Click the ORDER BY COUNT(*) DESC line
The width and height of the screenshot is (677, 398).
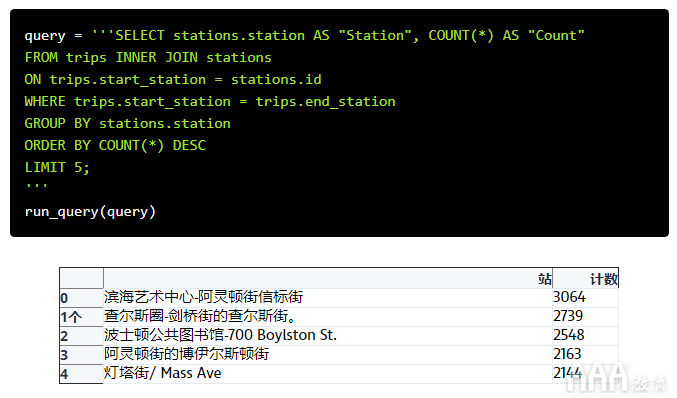pyautogui.click(x=115, y=145)
